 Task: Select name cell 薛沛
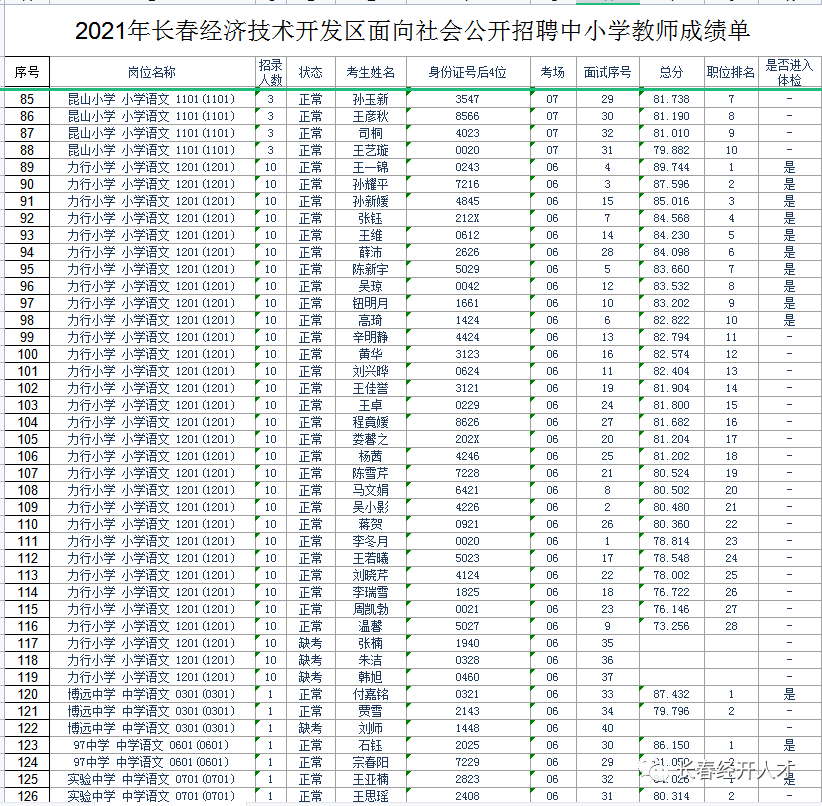(x=371, y=252)
